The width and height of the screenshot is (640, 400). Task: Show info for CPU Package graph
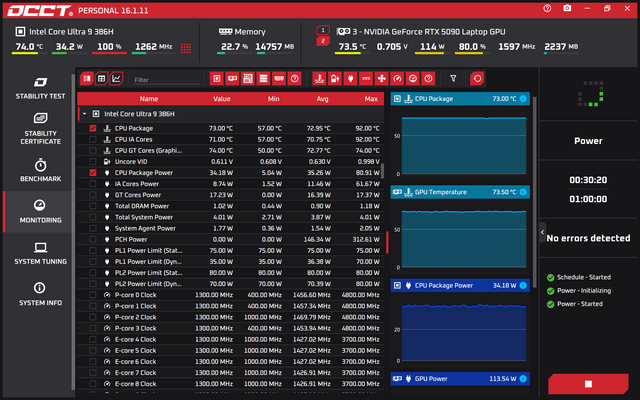coord(523,99)
